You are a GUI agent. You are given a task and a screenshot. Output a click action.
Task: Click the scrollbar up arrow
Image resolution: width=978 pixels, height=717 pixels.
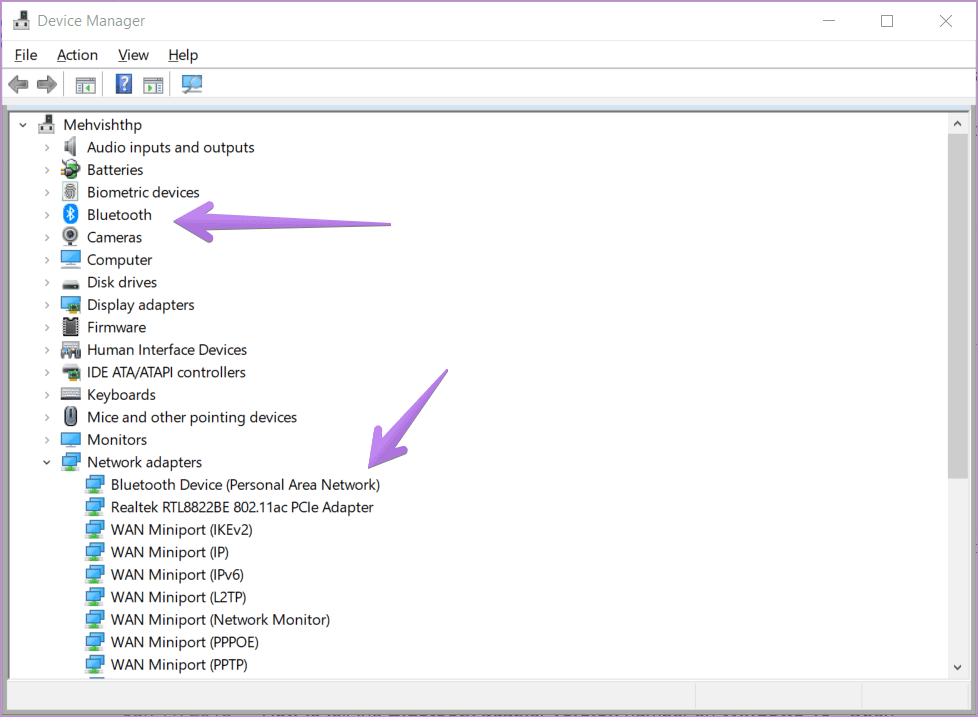tap(957, 123)
